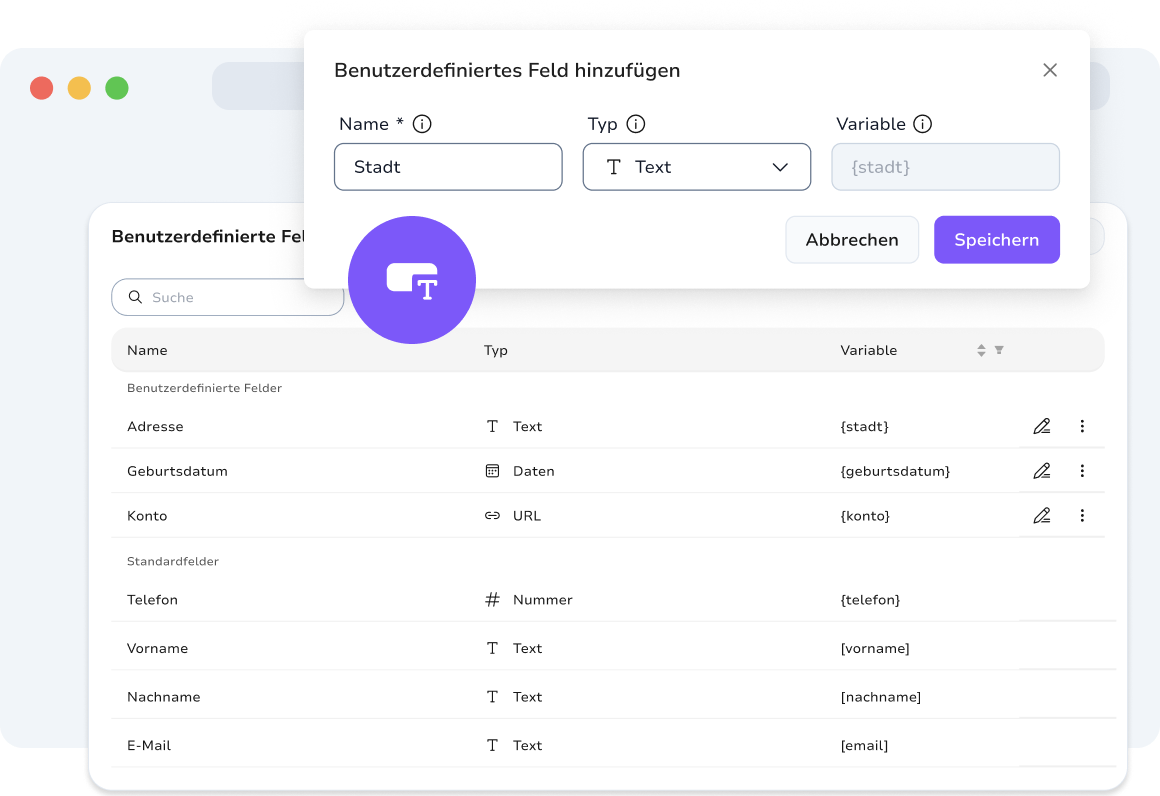This screenshot has height=796, width=1160.
Task: Click the Speichern button
Action: tap(997, 240)
